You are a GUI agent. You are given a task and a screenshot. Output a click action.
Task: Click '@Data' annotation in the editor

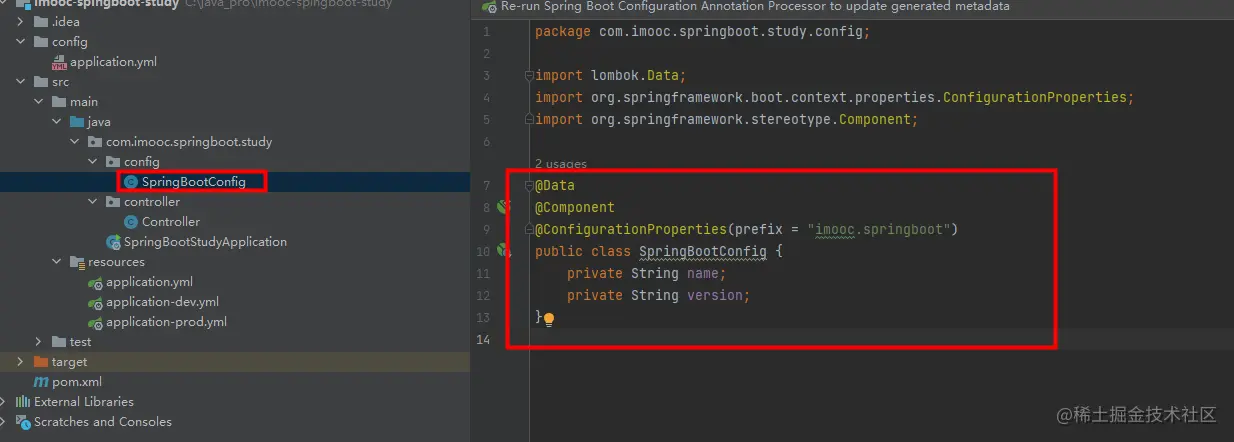[x=555, y=186]
